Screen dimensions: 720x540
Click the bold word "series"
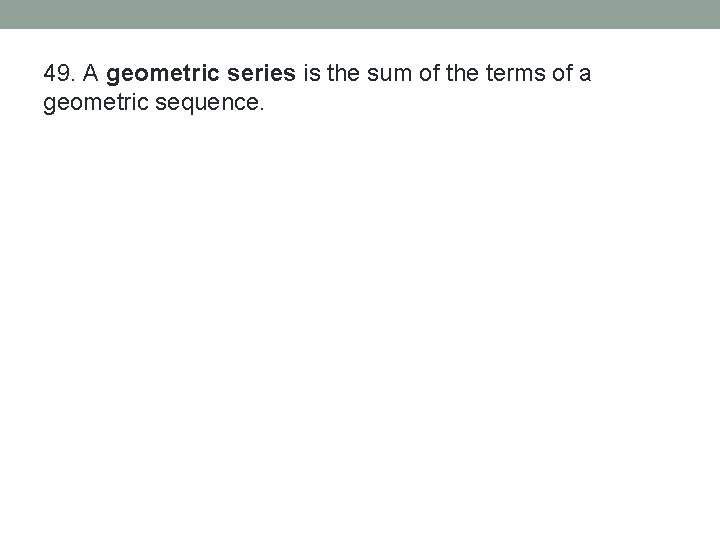point(253,73)
